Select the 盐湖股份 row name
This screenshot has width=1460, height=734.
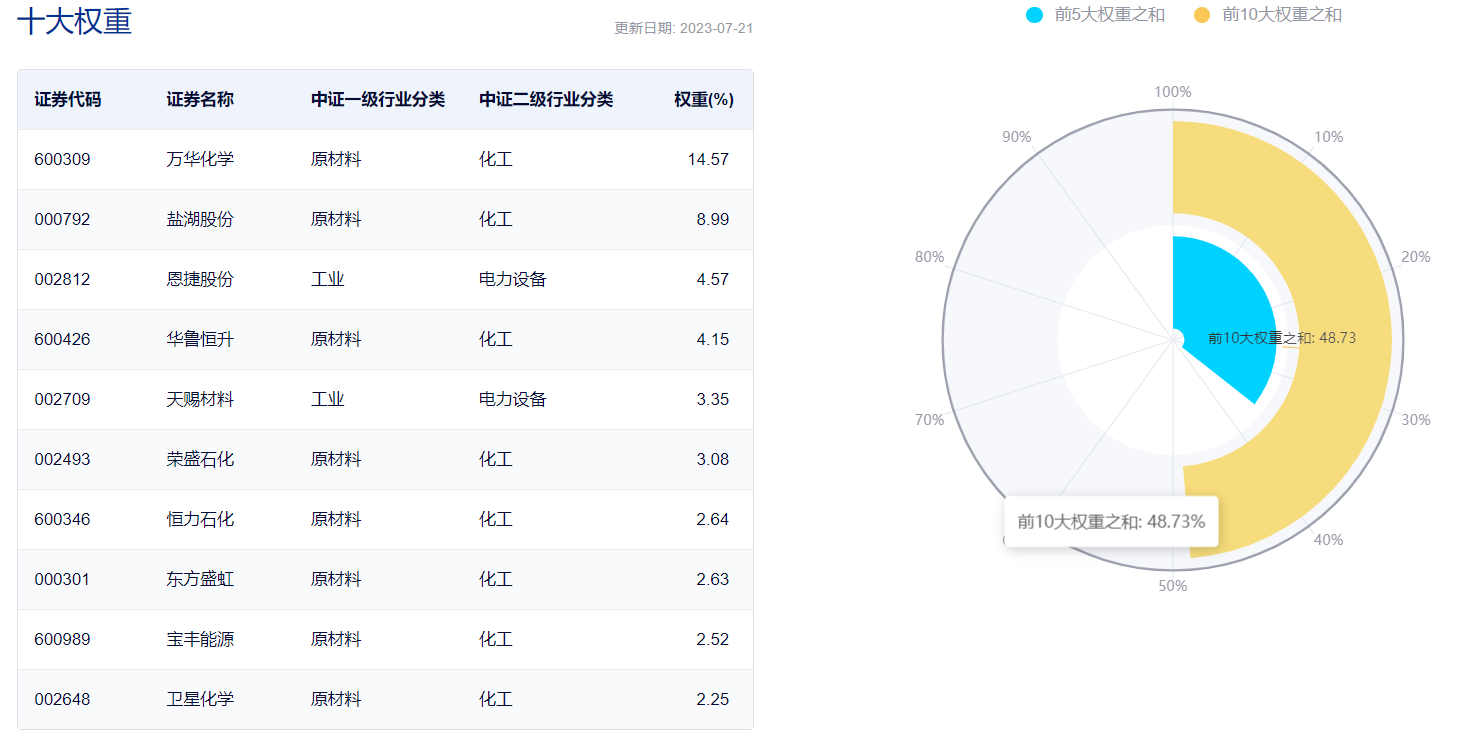[x=200, y=220]
